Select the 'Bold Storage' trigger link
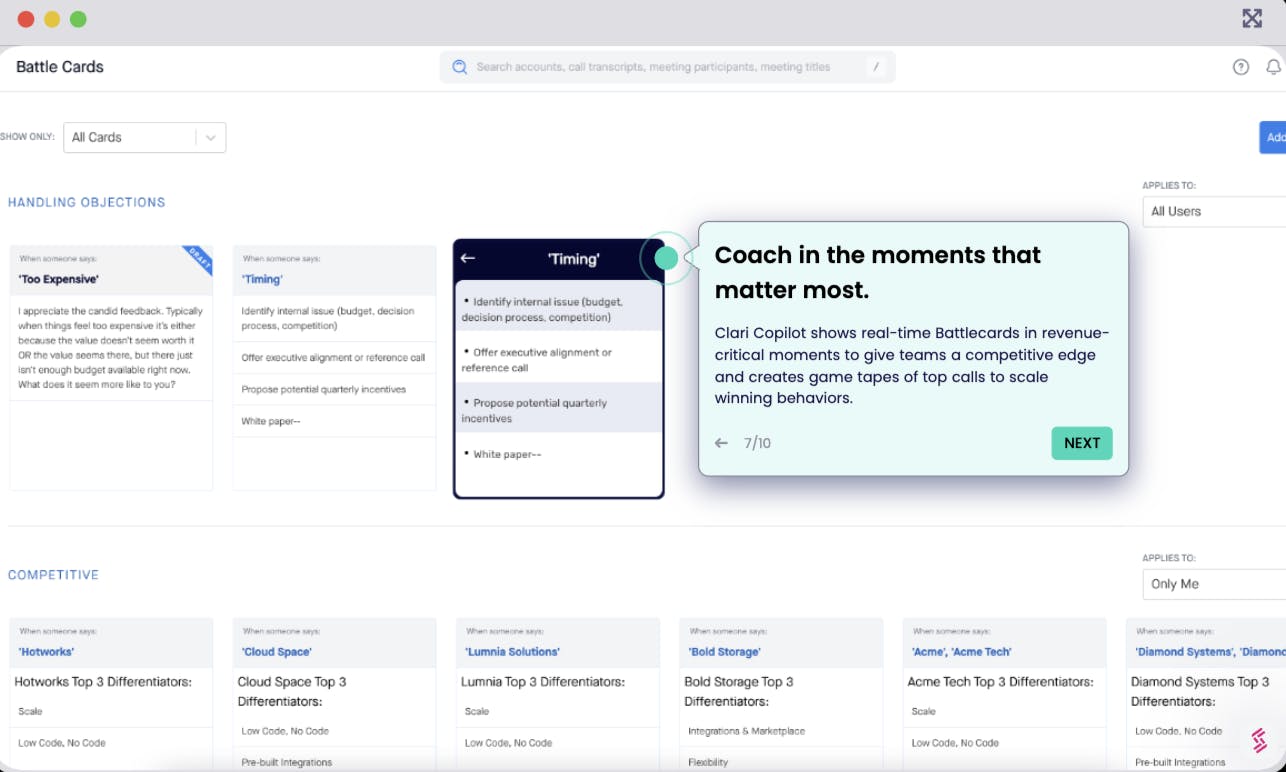This screenshot has width=1286, height=772. (724, 652)
